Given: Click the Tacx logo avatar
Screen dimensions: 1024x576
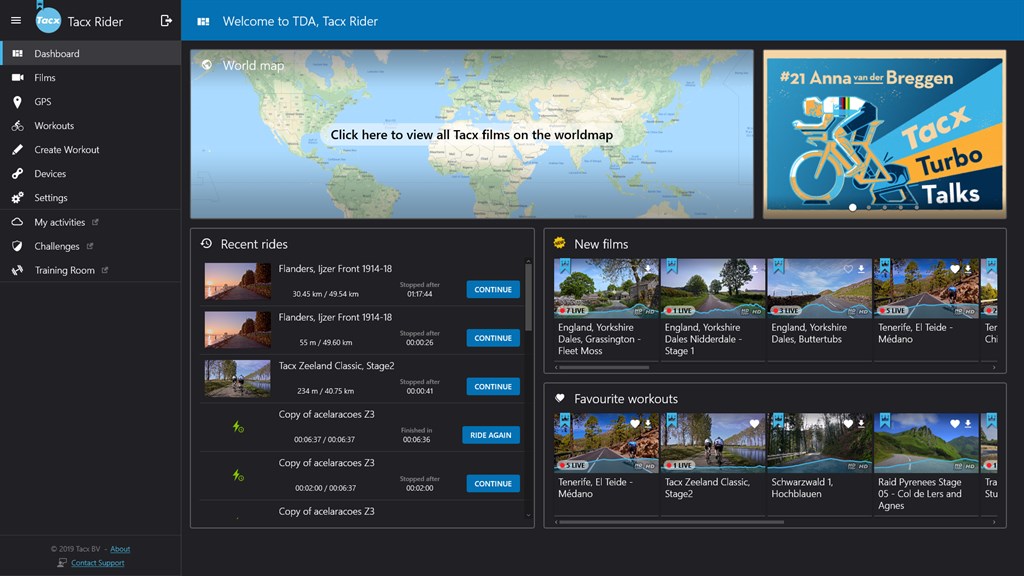Looking at the screenshot, I should [x=48, y=20].
